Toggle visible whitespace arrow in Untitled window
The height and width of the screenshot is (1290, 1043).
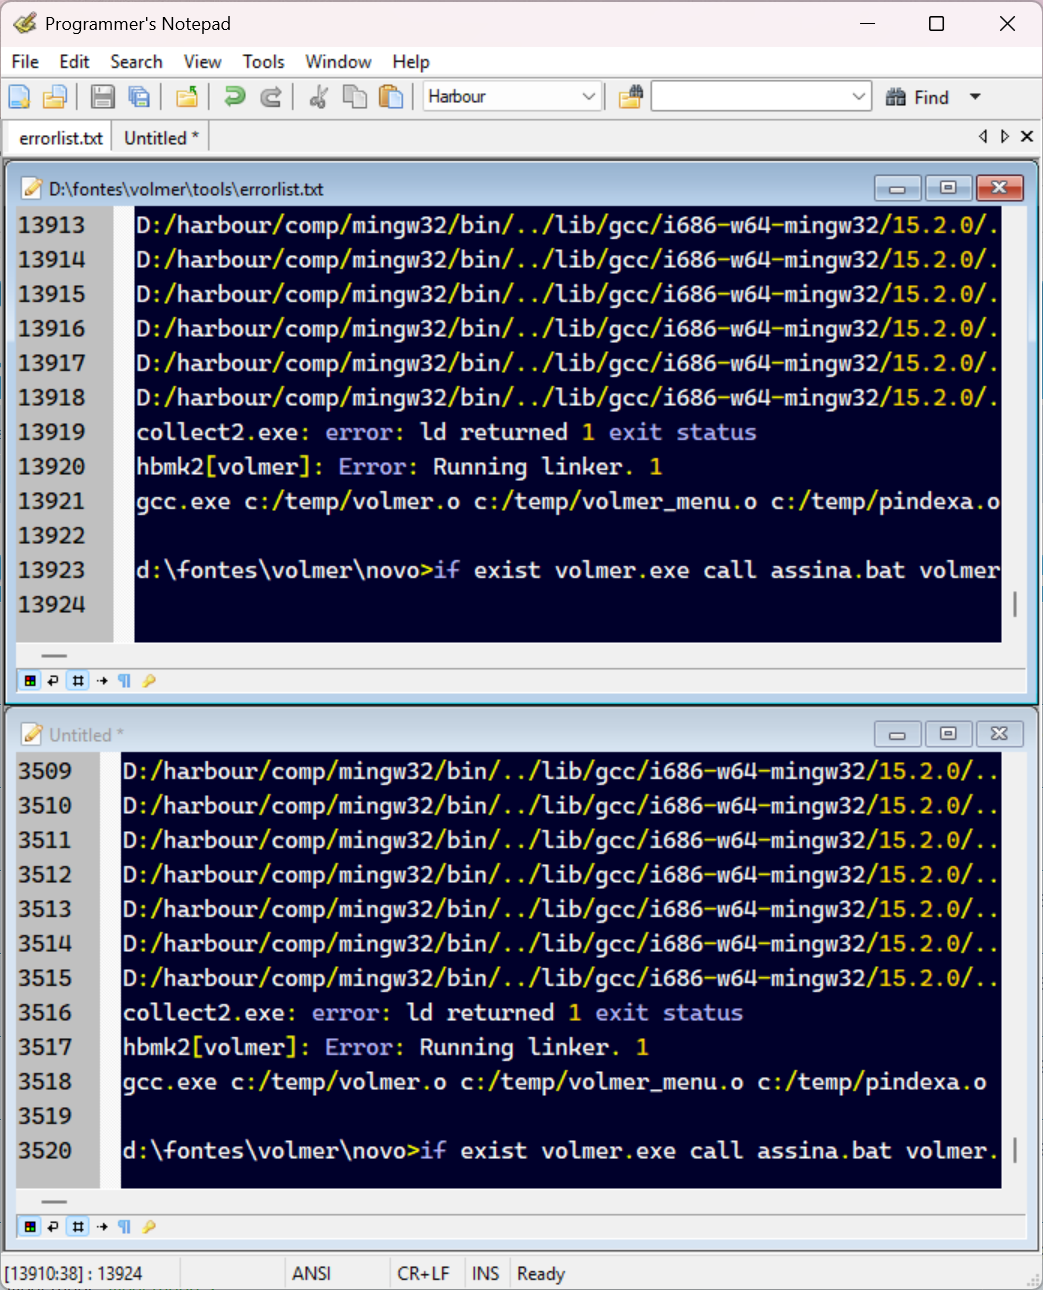coord(102,1227)
